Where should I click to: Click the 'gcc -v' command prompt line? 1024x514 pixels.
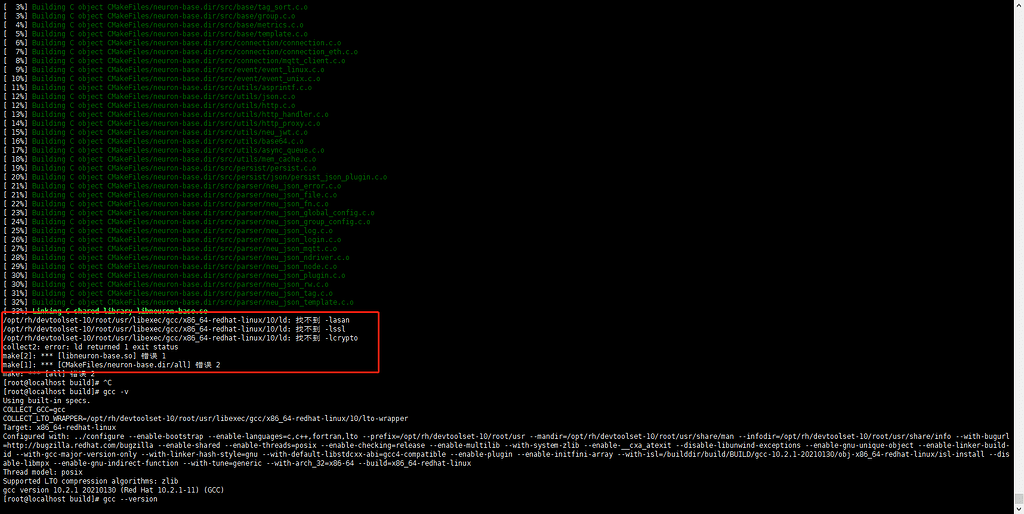pos(72,392)
